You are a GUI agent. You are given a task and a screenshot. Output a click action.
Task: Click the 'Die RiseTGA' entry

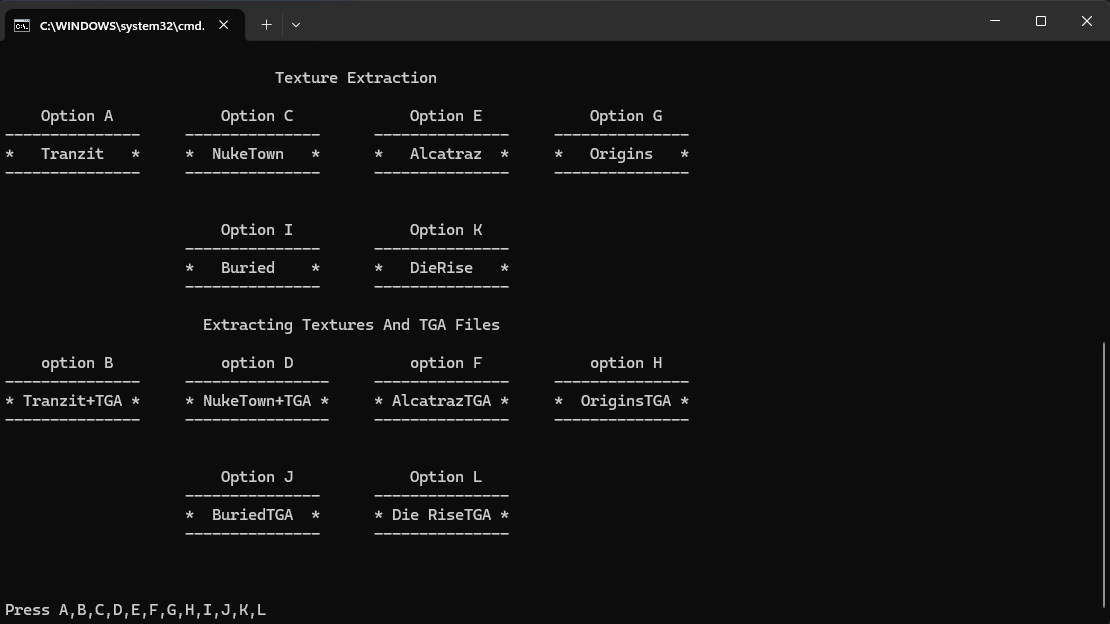(x=441, y=515)
